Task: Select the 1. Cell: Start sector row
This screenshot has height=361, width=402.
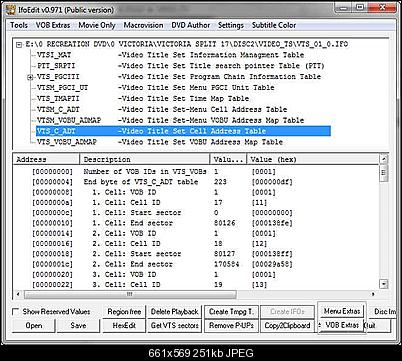Action: 196,213
